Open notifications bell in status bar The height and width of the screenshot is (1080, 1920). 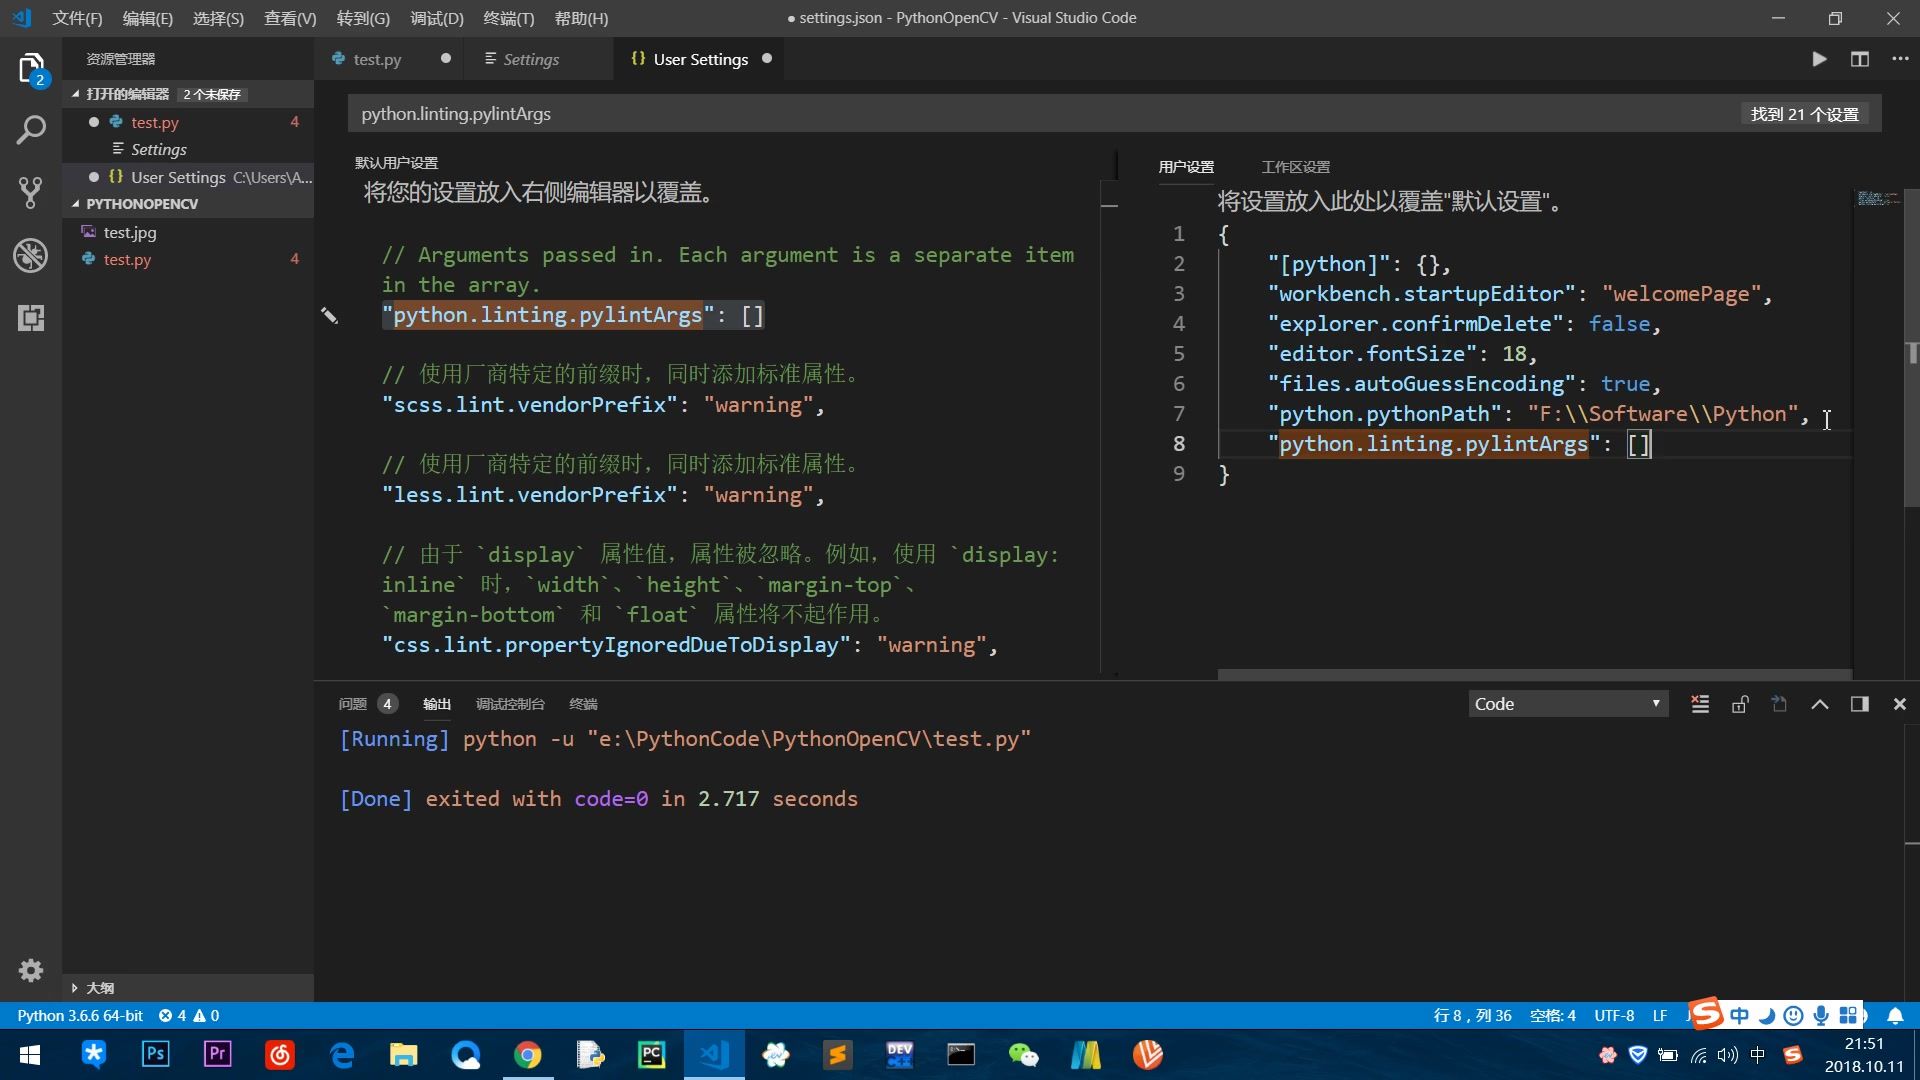(1895, 1016)
